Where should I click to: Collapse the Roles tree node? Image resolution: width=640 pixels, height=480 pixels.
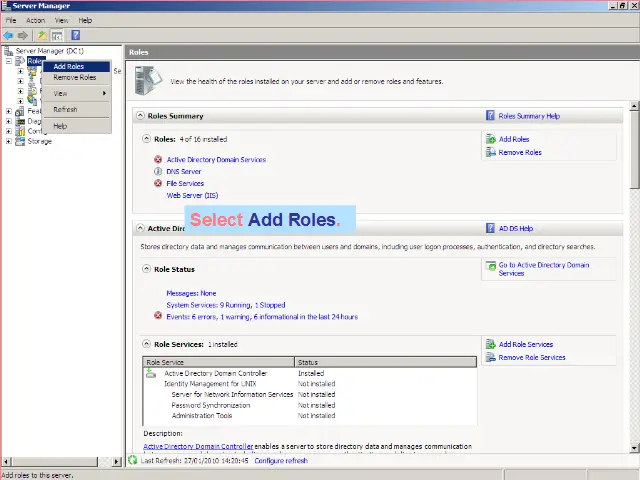click(9, 61)
